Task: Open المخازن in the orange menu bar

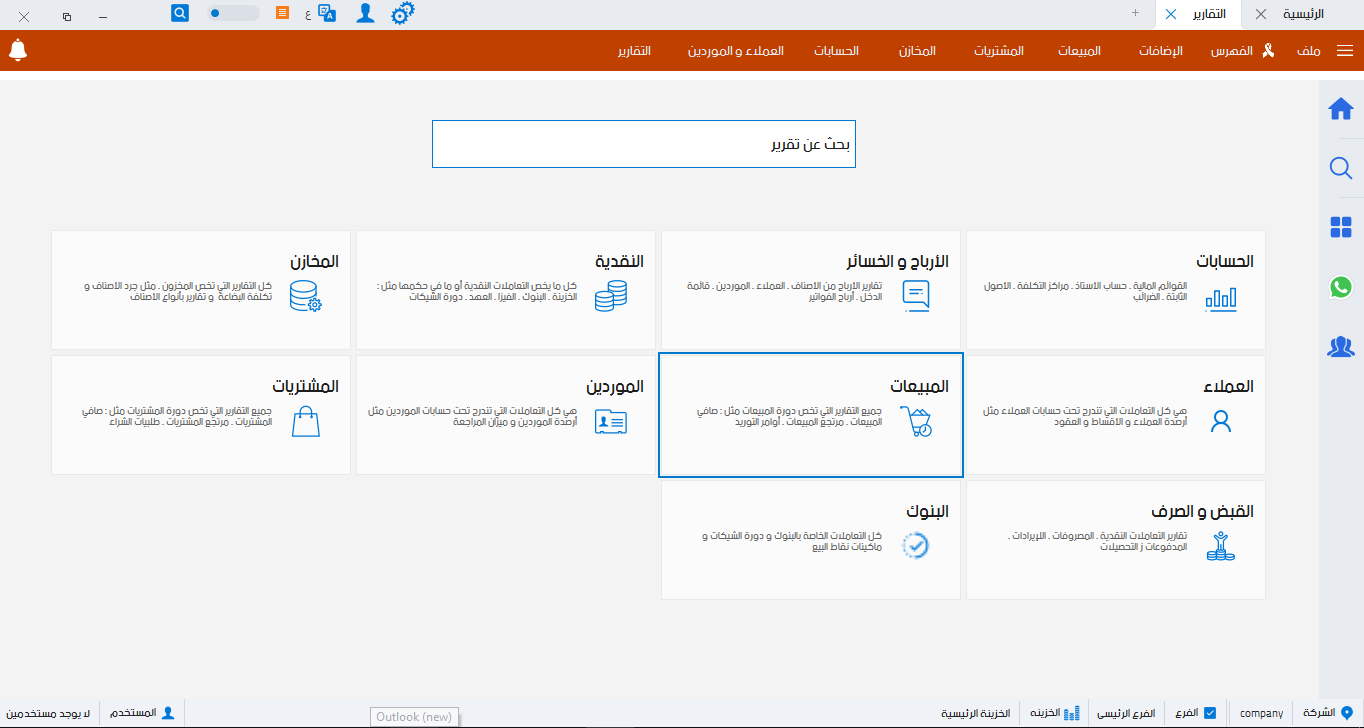Action: coord(918,51)
